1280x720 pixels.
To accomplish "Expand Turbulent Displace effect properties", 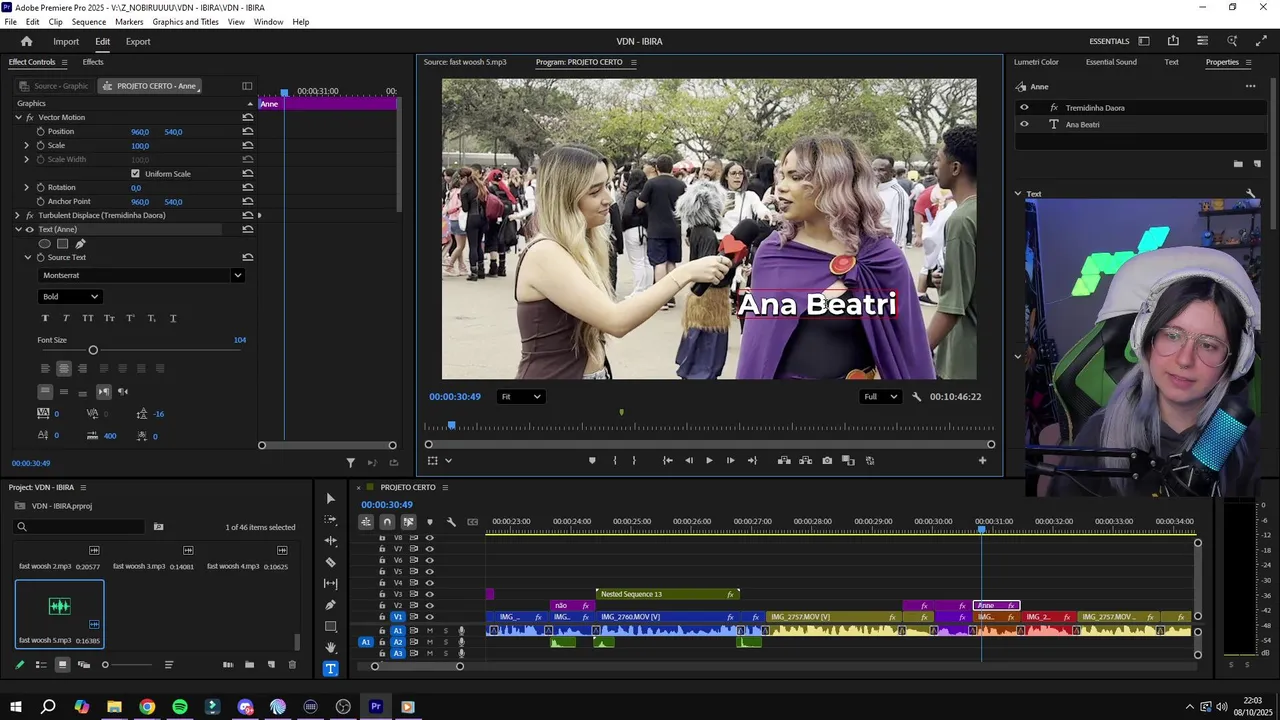I will point(17,216).
